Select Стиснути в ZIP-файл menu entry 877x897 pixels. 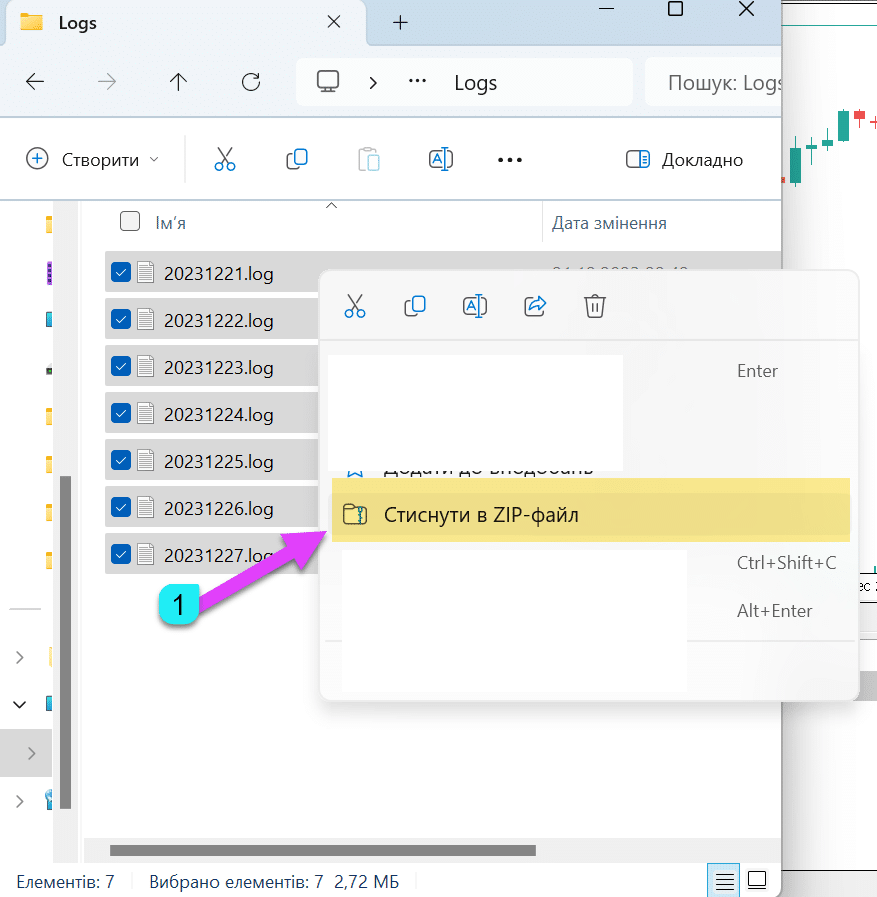pos(590,515)
